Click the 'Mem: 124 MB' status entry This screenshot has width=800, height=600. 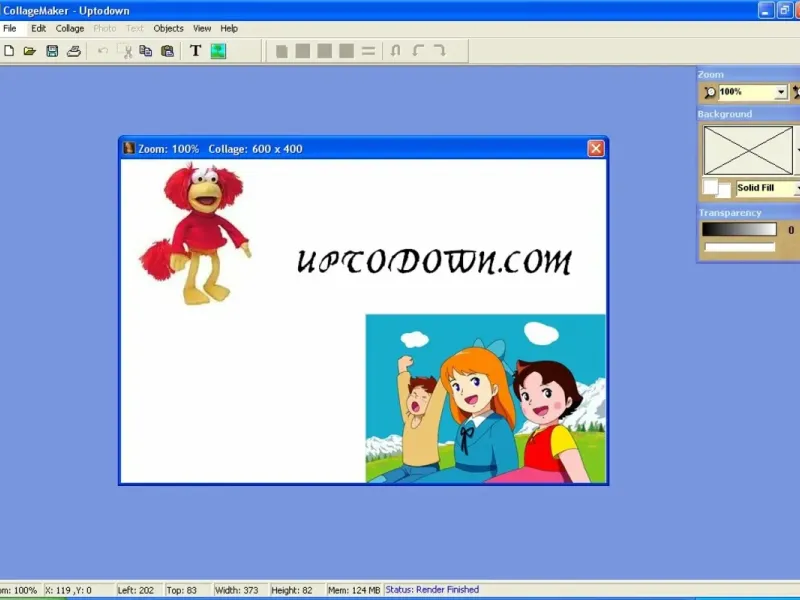[x=354, y=590]
